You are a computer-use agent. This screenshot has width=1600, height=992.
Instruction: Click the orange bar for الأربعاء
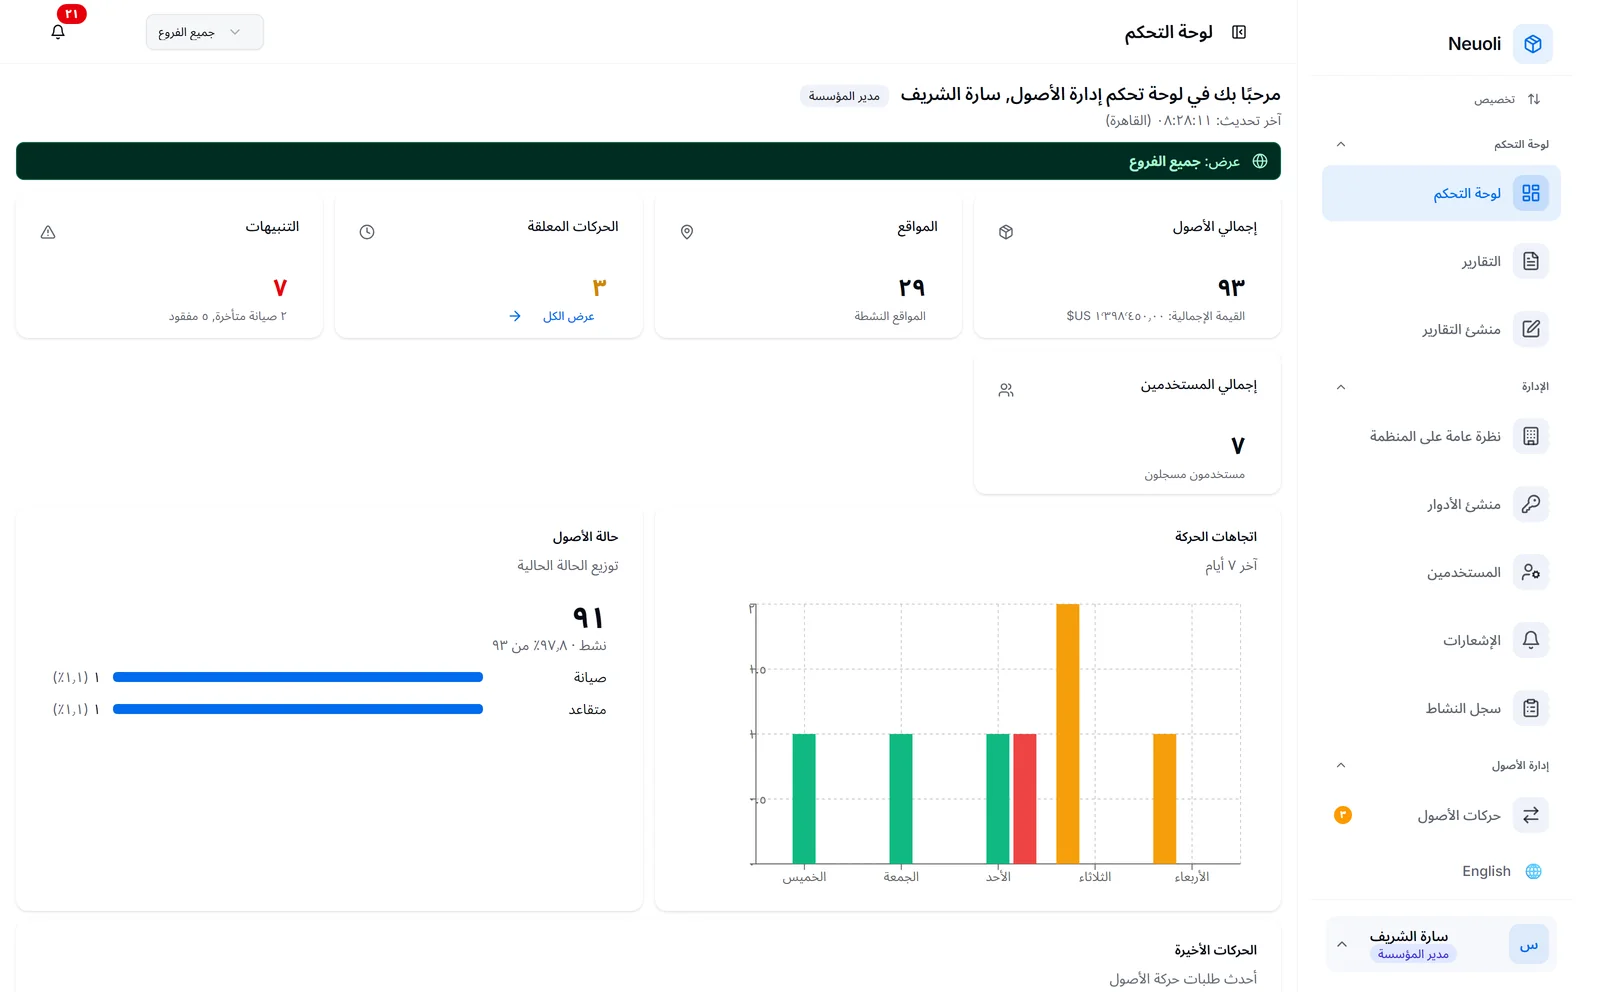click(1164, 799)
